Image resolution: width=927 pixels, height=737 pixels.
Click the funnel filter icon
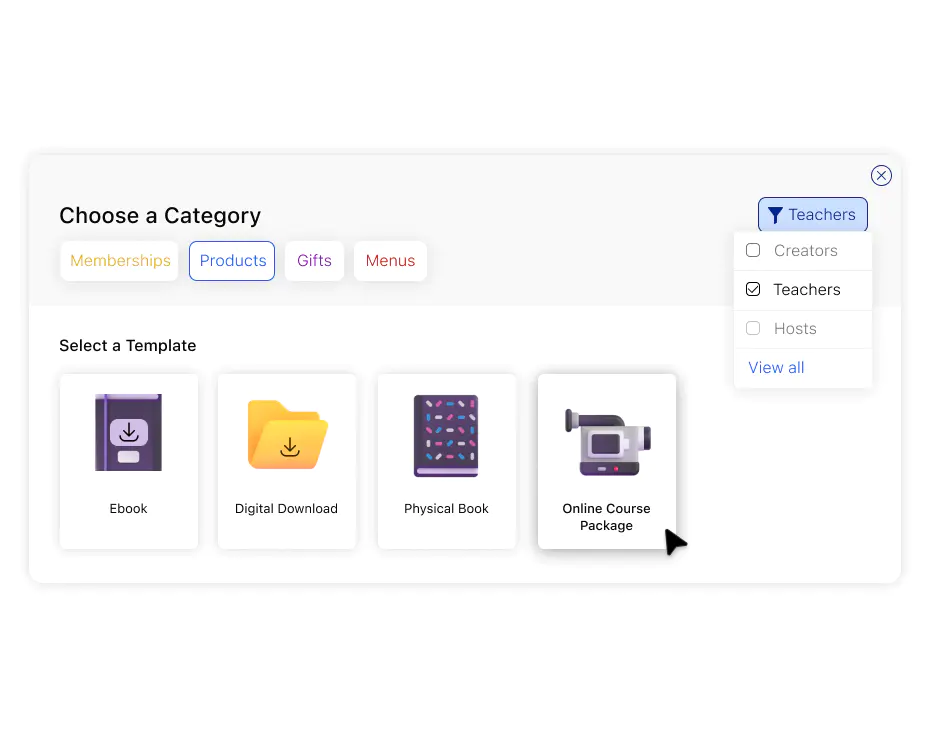pos(775,215)
